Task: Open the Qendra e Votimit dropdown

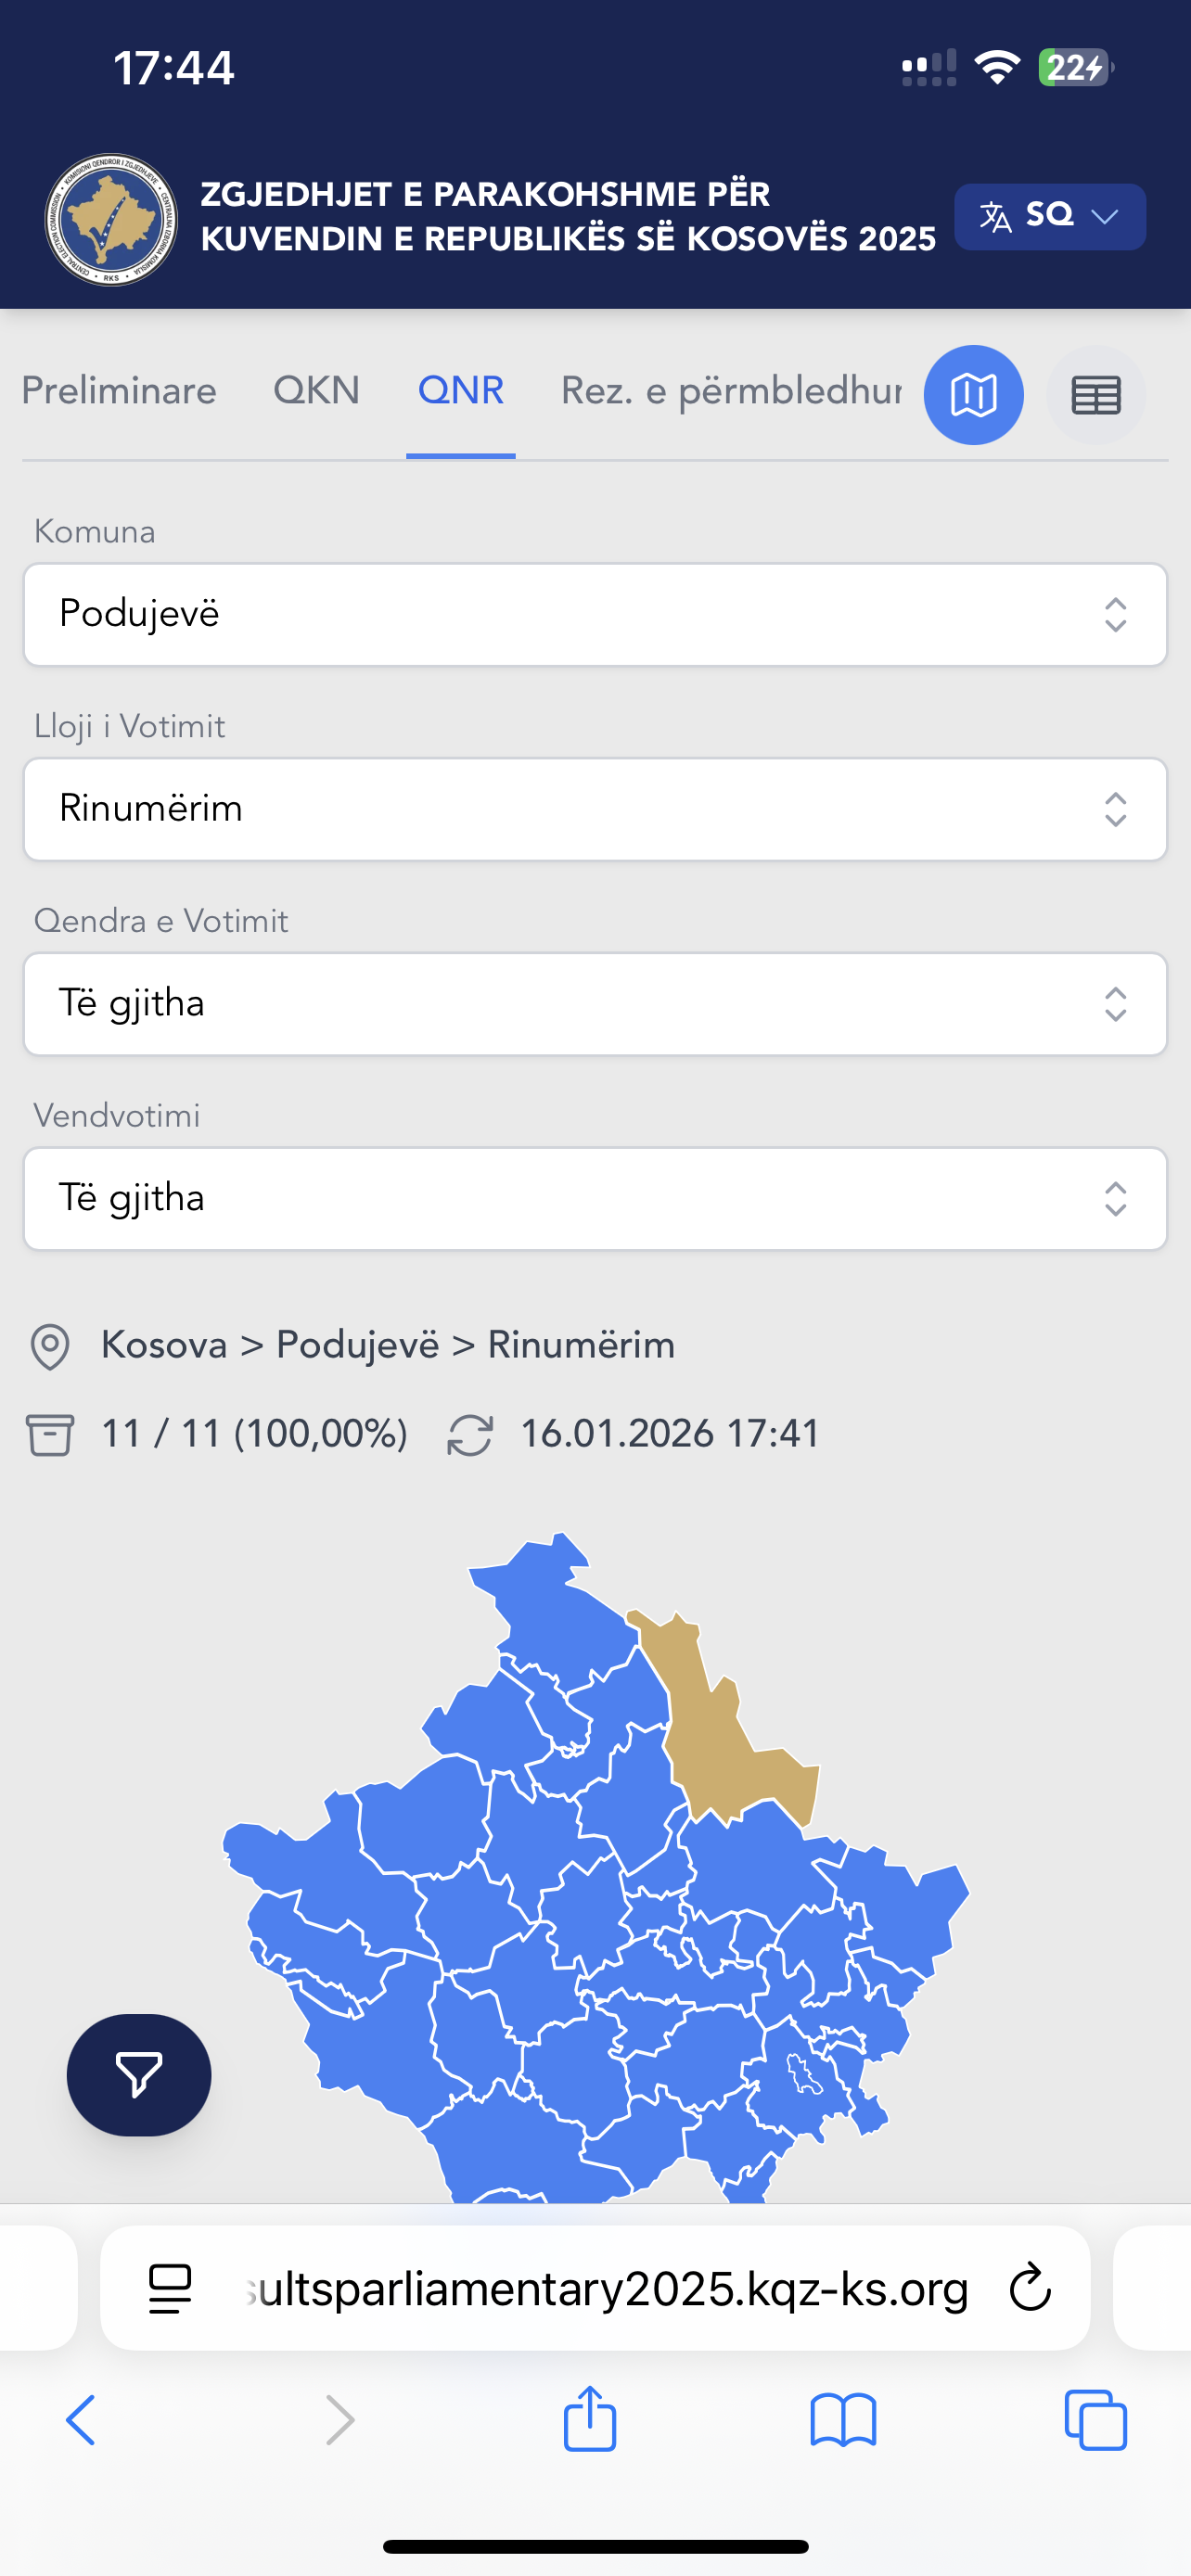Action: point(595,1004)
